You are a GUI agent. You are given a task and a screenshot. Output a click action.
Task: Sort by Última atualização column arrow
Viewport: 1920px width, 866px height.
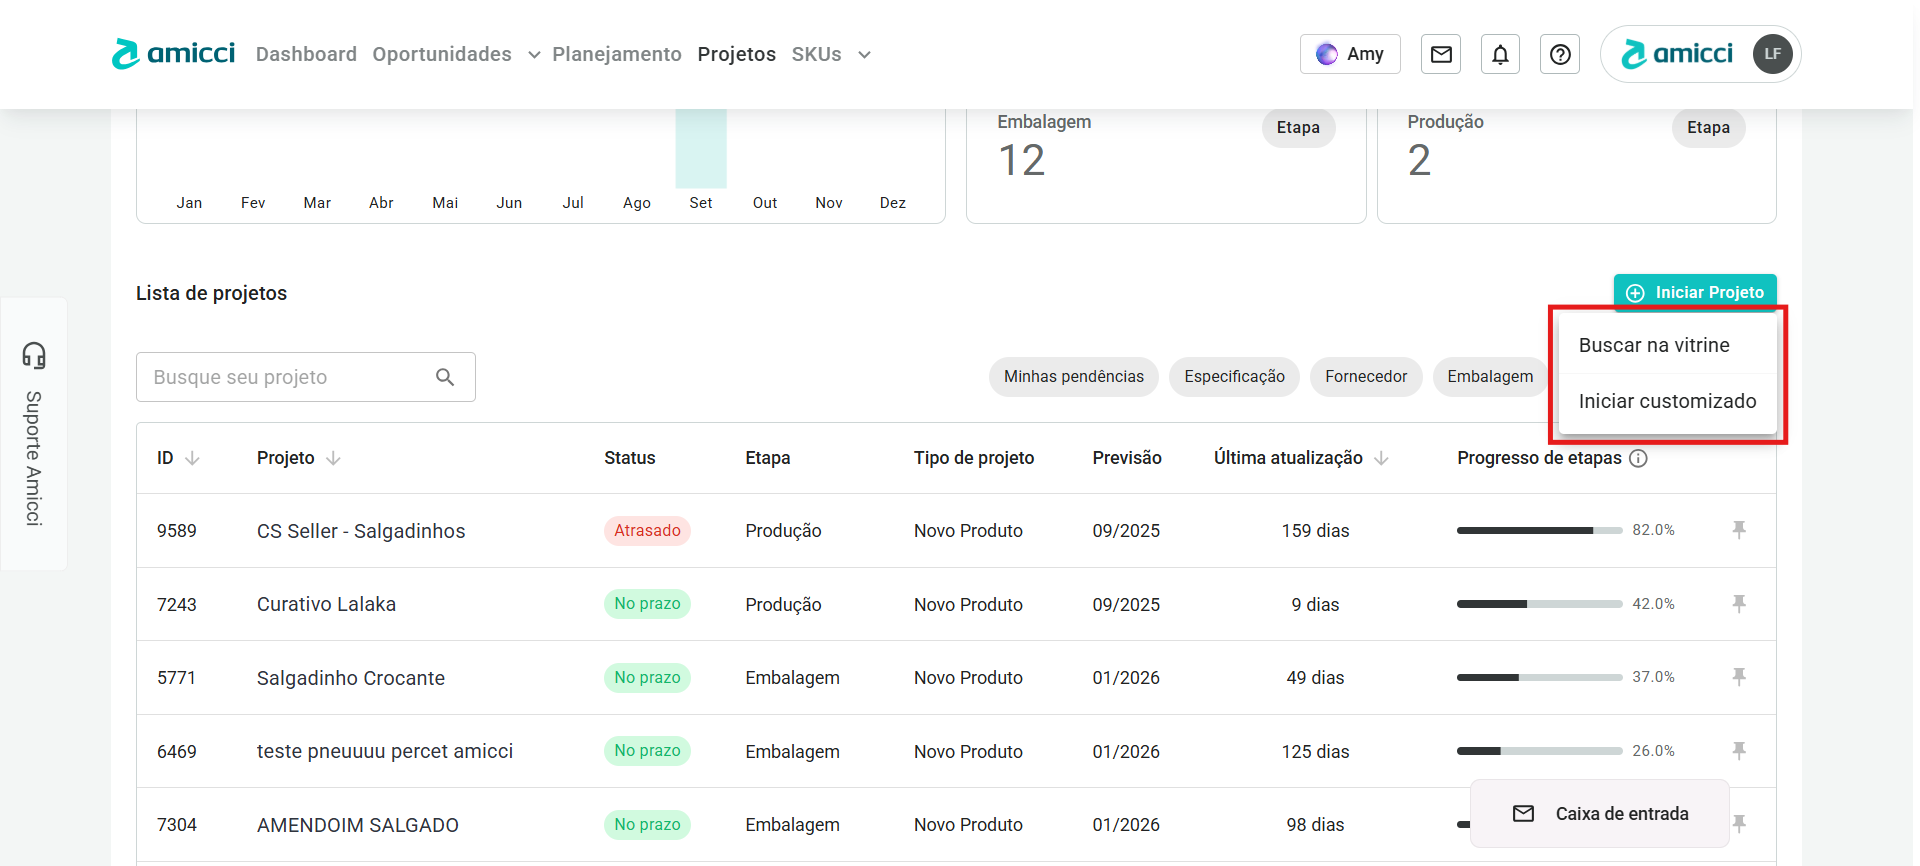tap(1381, 458)
